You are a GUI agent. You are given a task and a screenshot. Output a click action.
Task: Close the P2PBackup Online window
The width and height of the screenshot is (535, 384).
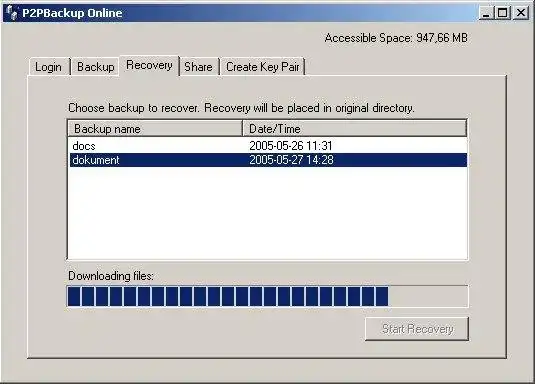point(521,13)
